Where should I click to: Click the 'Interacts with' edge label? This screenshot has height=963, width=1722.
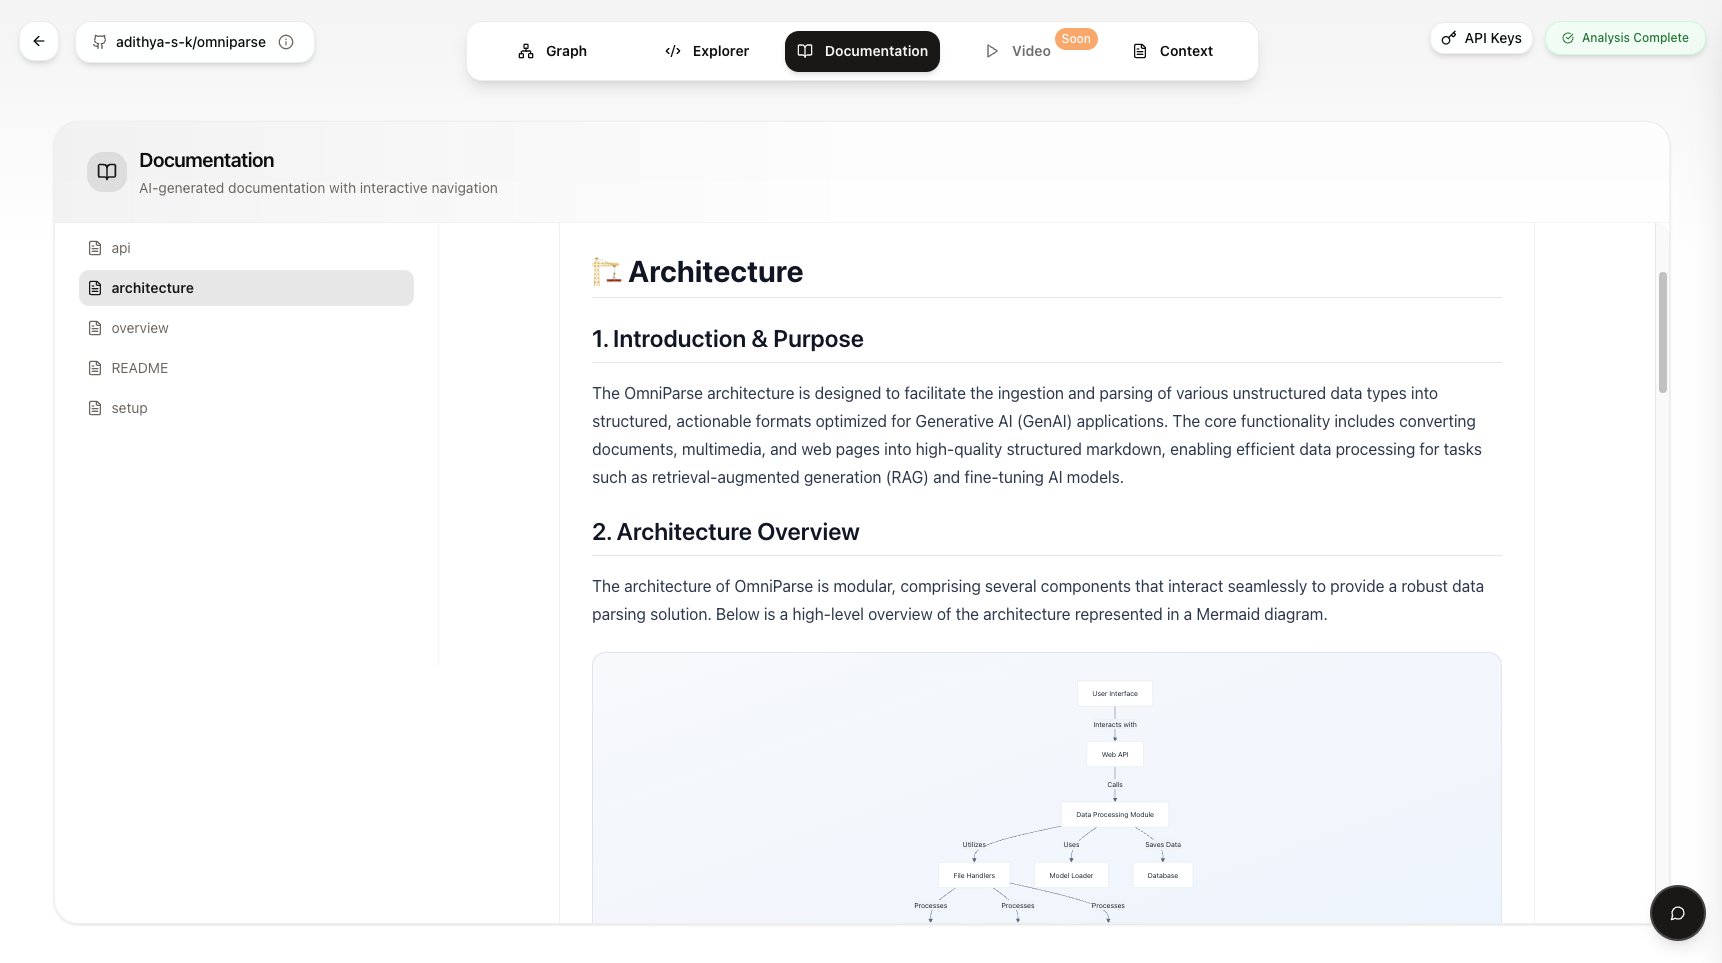click(x=1115, y=725)
